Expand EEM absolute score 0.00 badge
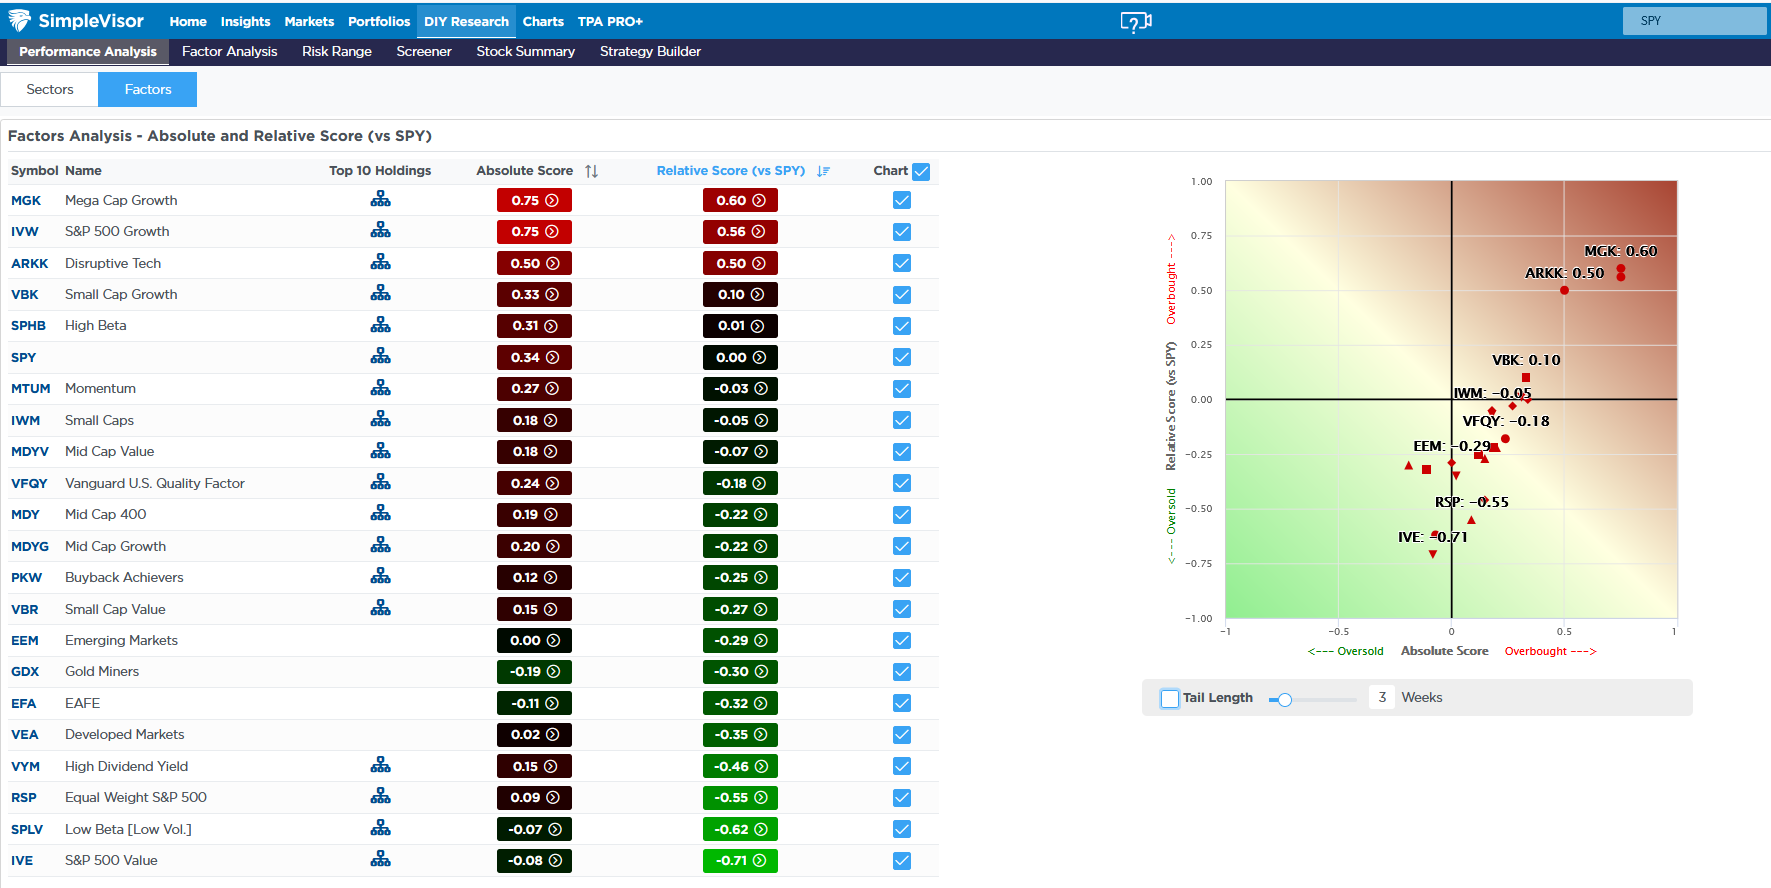1771x888 pixels. (534, 640)
